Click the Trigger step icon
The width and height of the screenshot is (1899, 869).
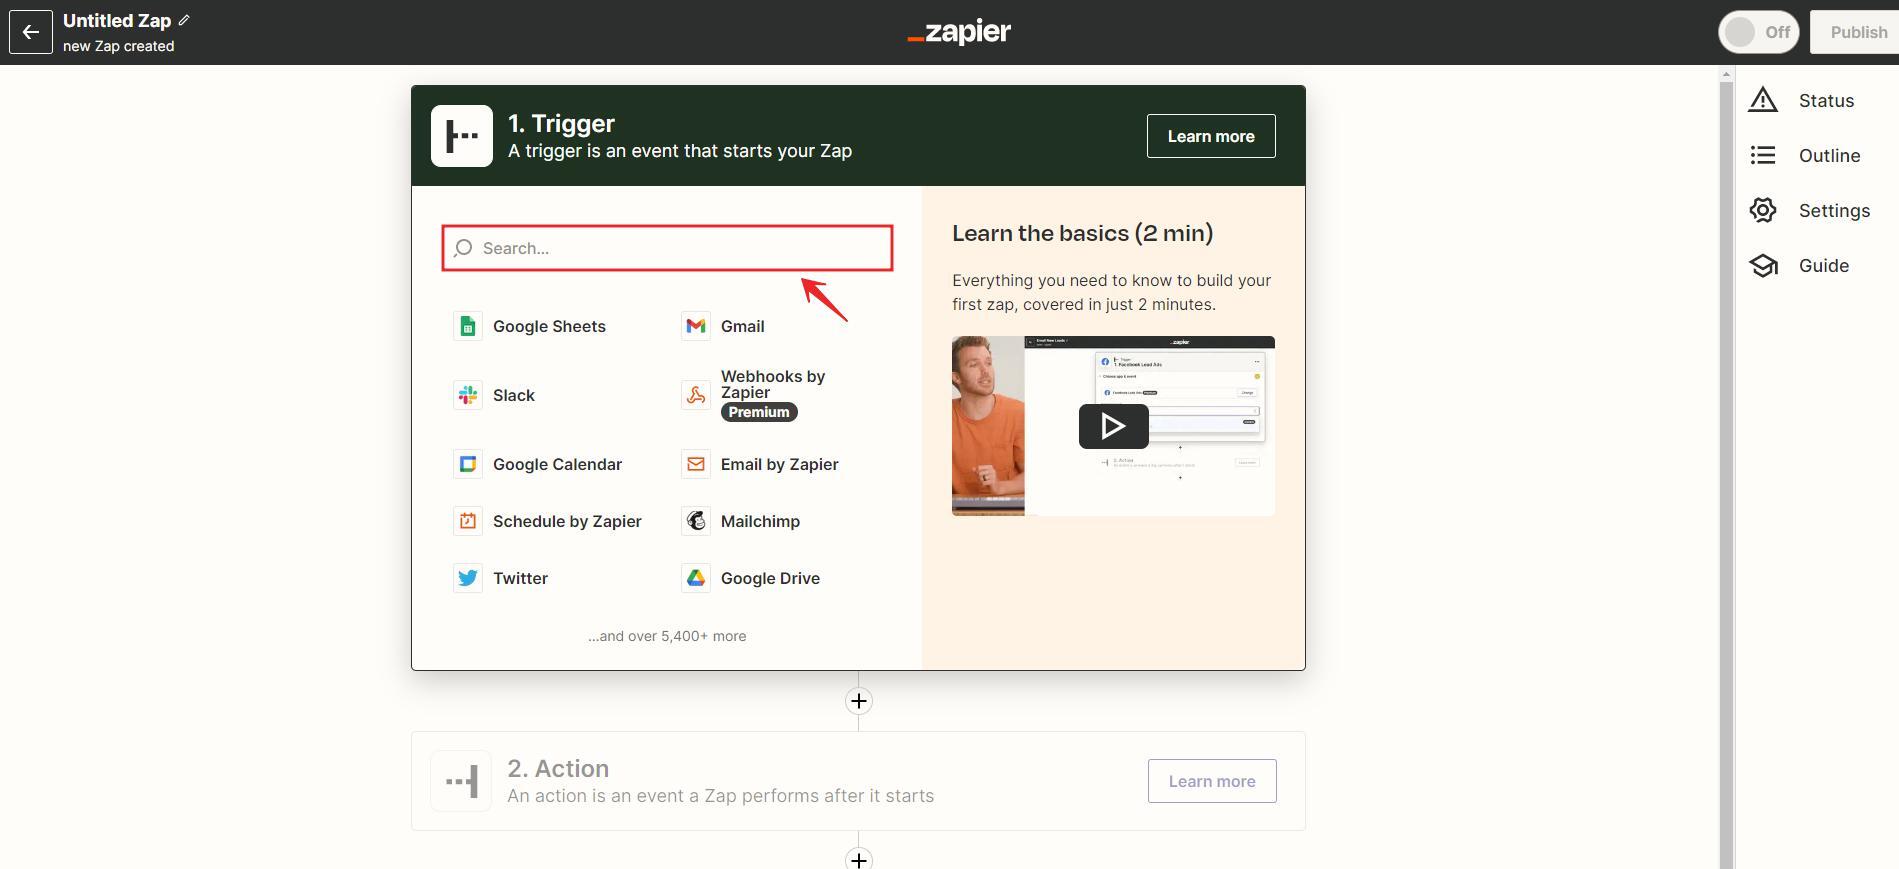click(x=462, y=136)
